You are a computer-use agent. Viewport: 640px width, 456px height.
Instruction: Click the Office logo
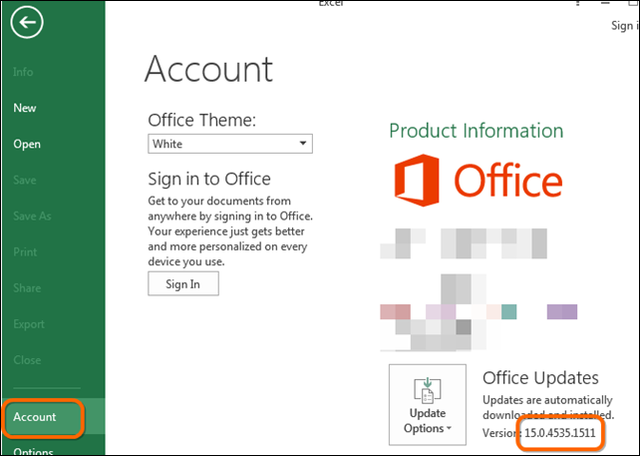(x=478, y=180)
